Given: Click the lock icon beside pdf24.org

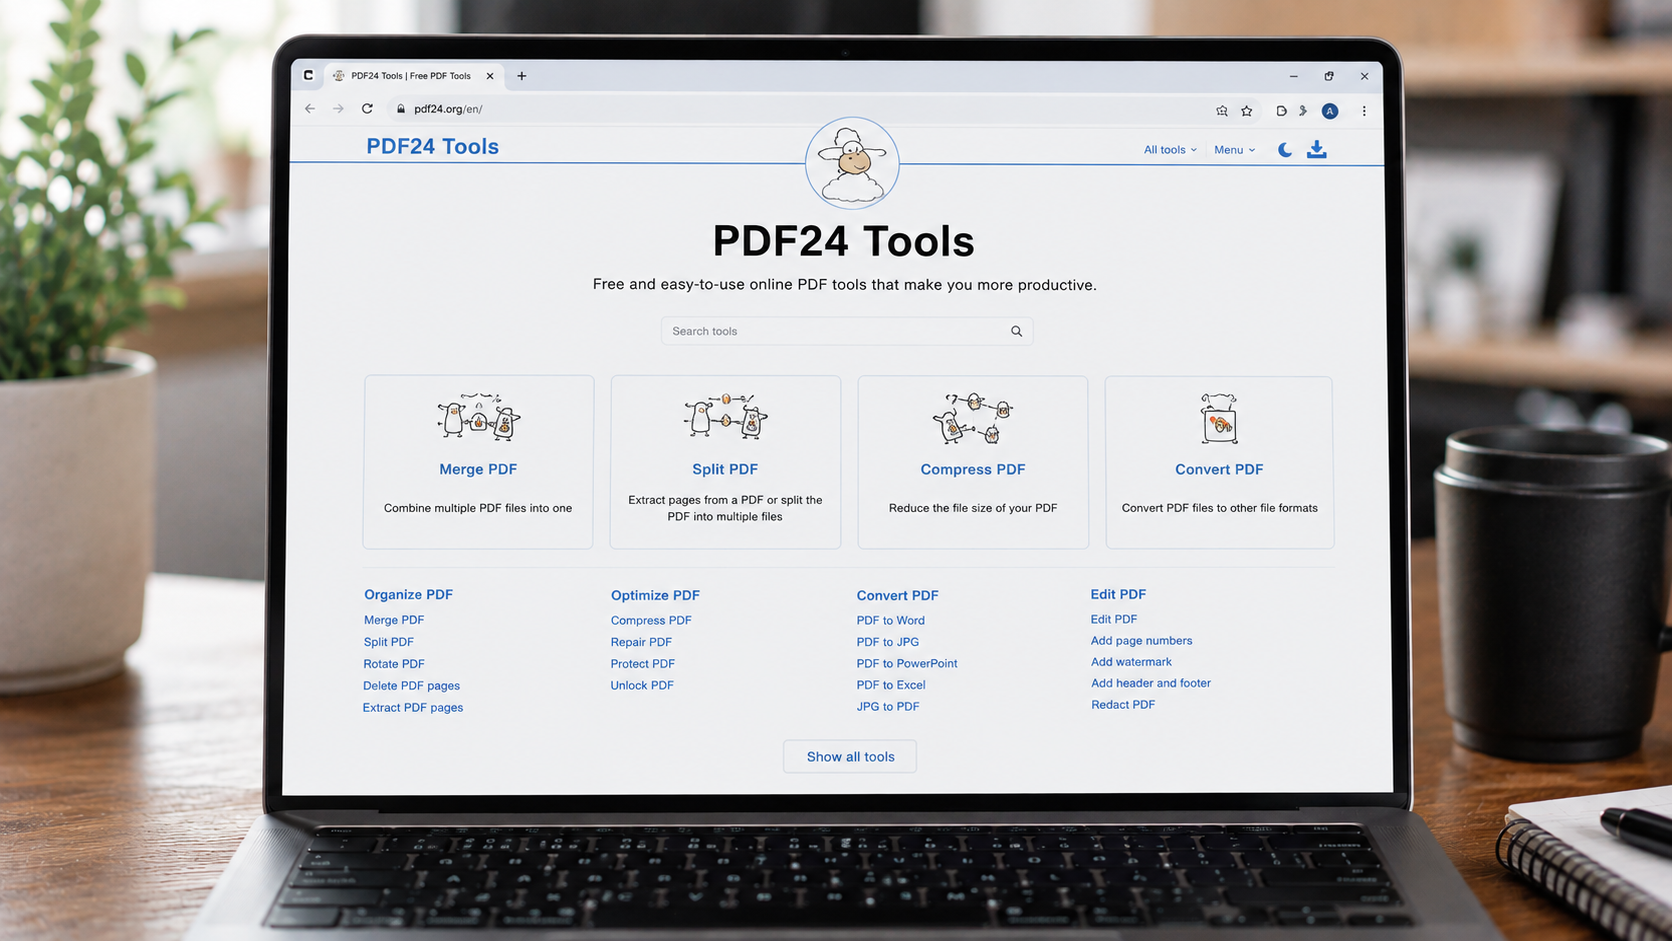Looking at the screenshot, I should point(401,109).
